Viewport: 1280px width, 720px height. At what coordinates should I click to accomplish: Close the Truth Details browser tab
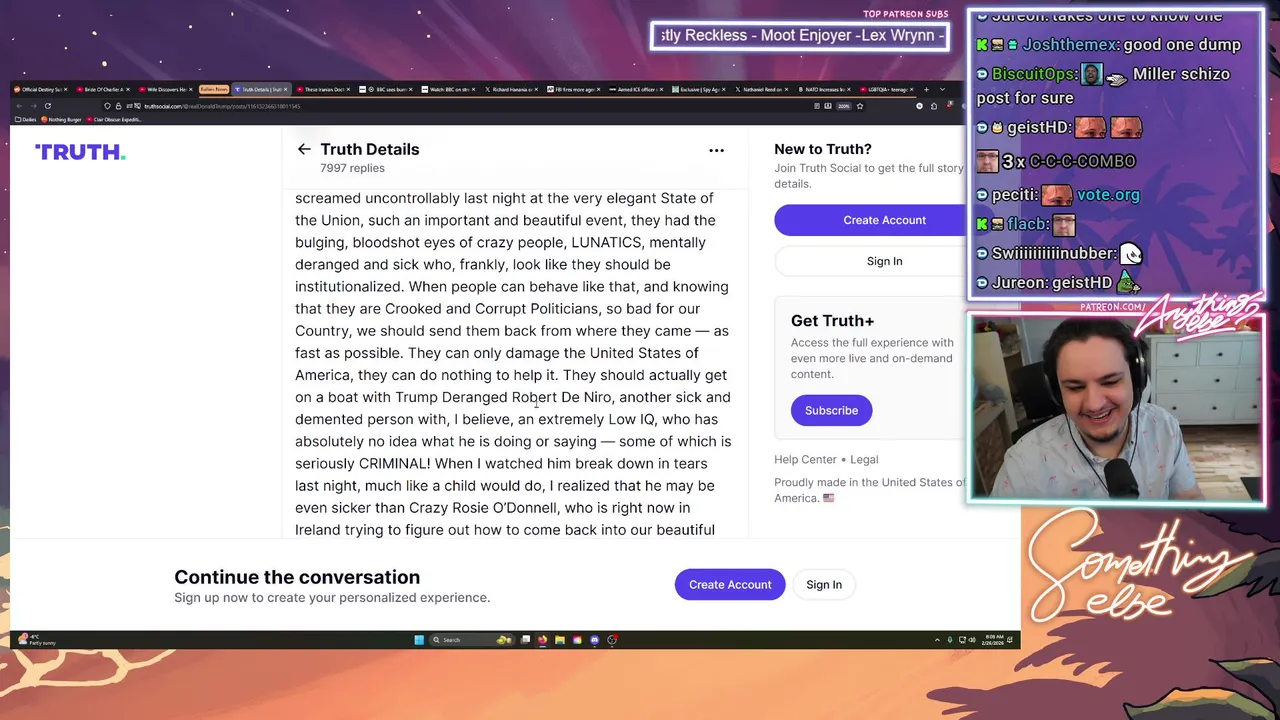pyautogui.click(x=286, y=89)
